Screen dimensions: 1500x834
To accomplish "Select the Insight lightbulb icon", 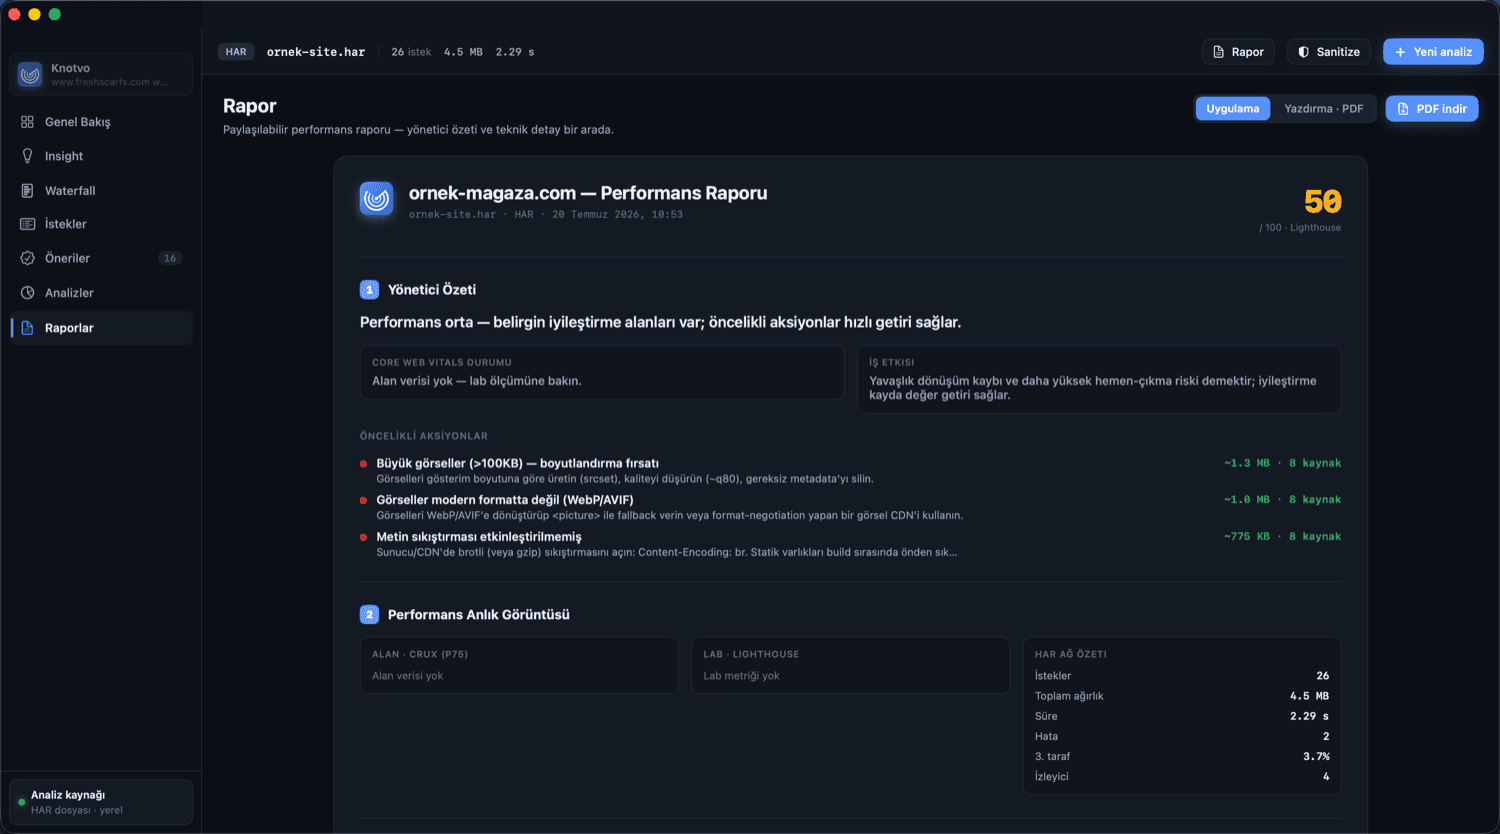I will 28,156.
